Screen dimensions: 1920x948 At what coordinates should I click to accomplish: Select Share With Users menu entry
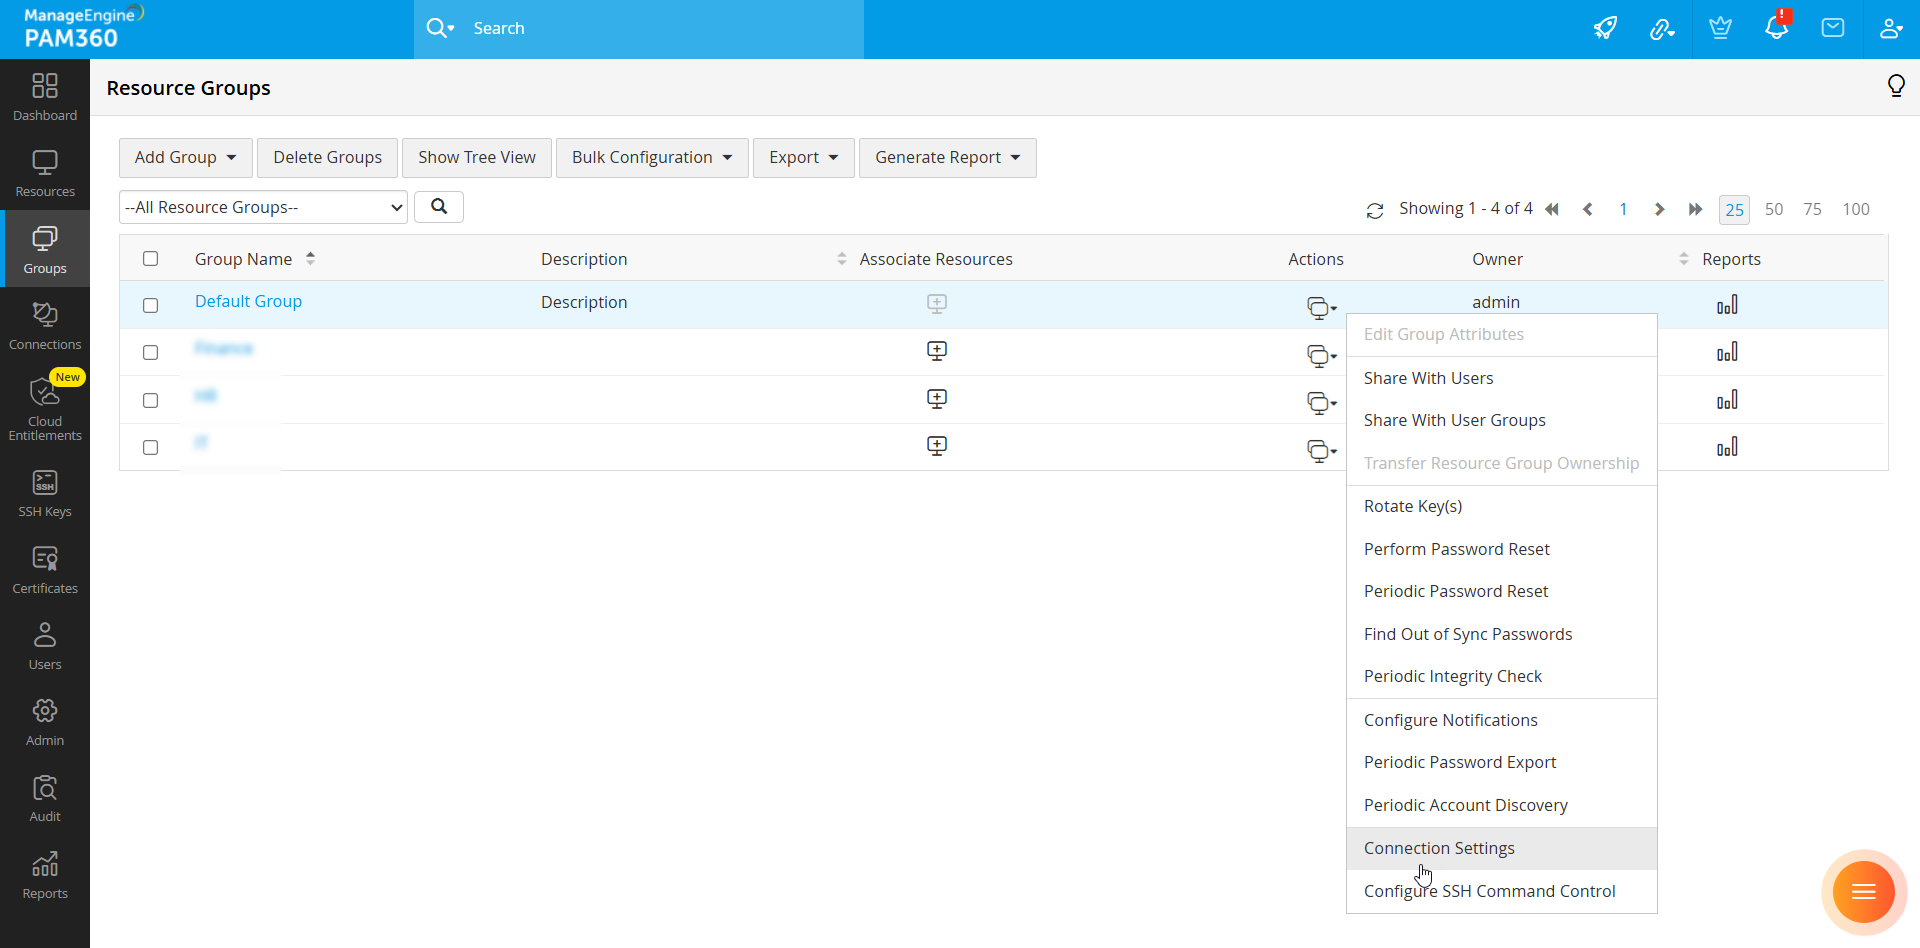pyautogui.click(x=1428, y=378)
